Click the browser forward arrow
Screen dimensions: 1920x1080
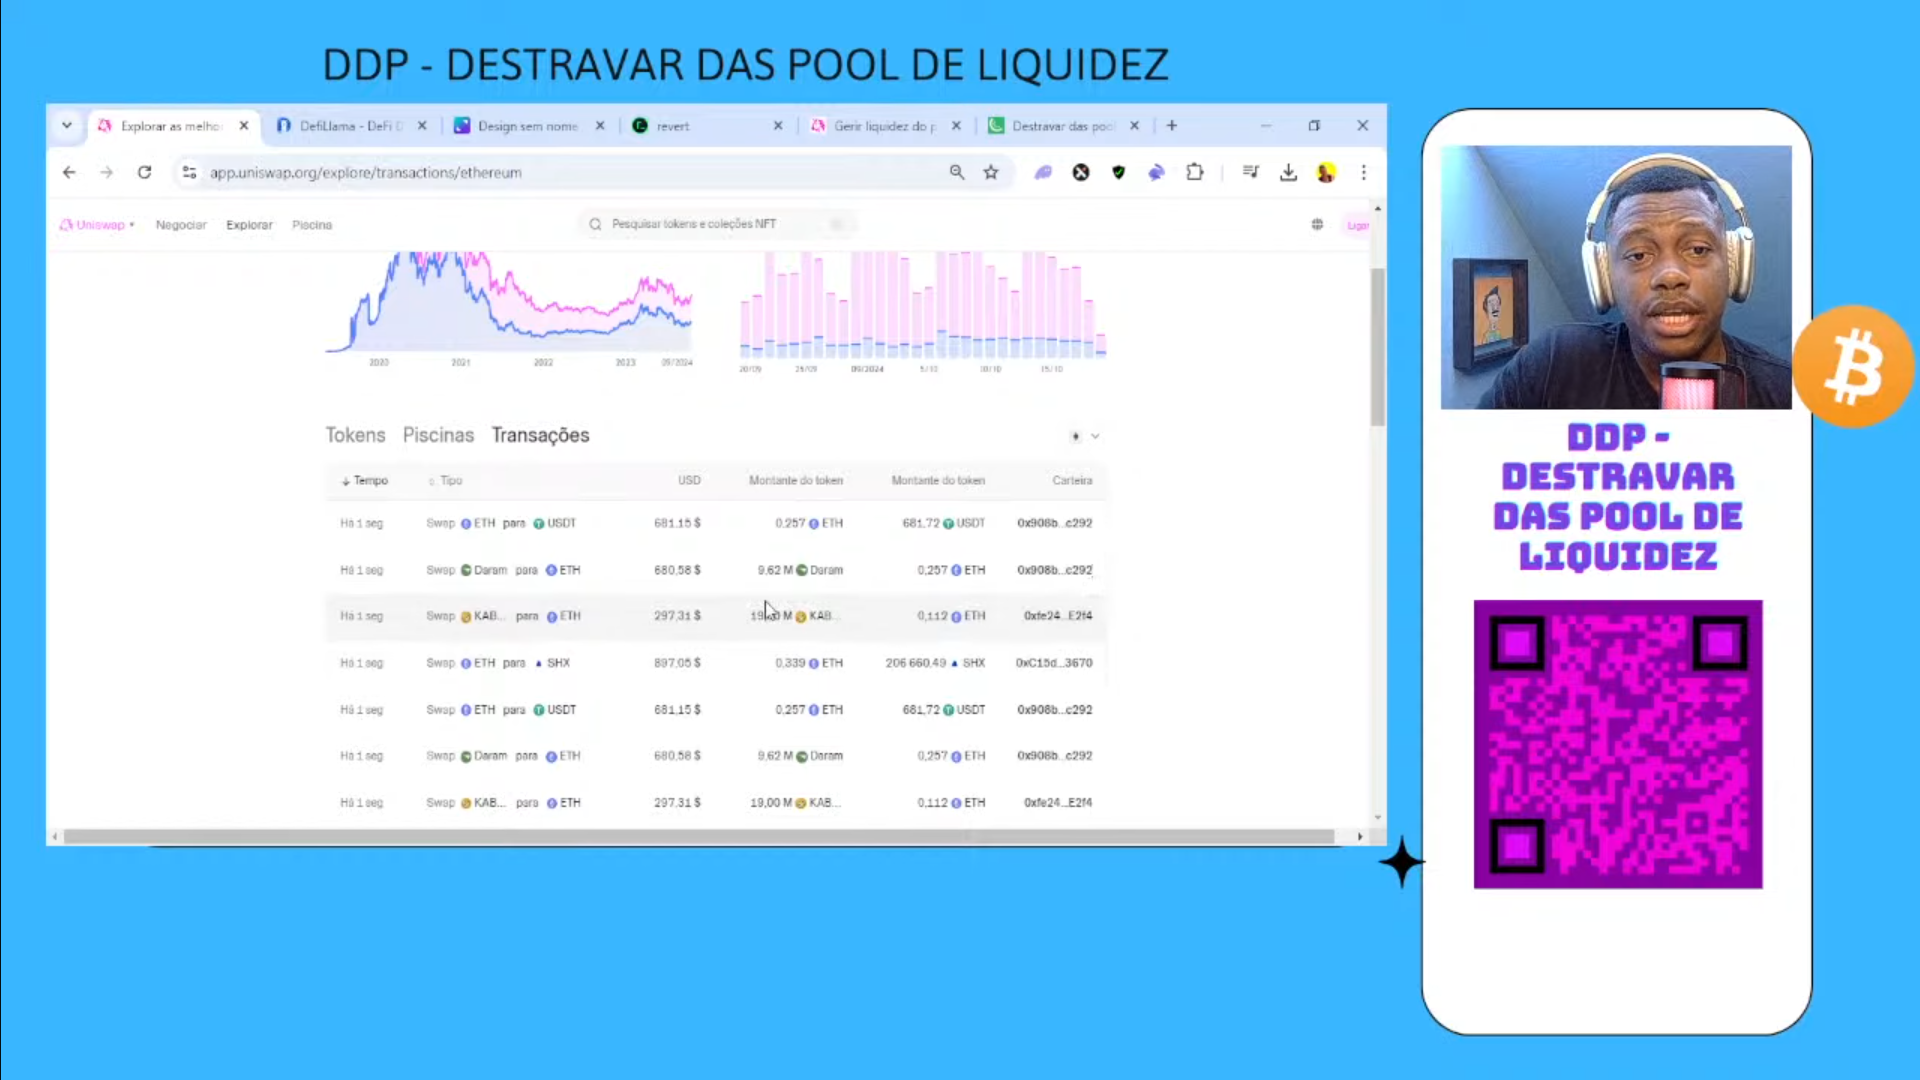click(107, 172)
